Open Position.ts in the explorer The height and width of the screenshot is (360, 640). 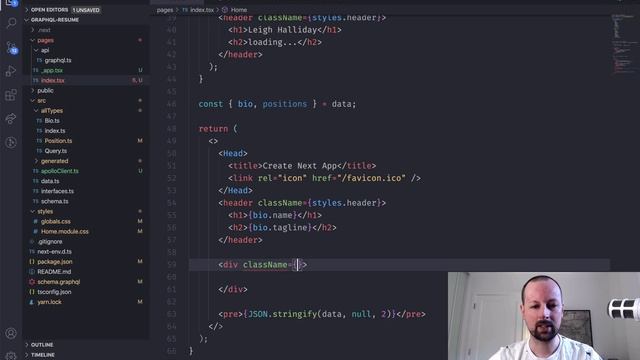[58, 141]
